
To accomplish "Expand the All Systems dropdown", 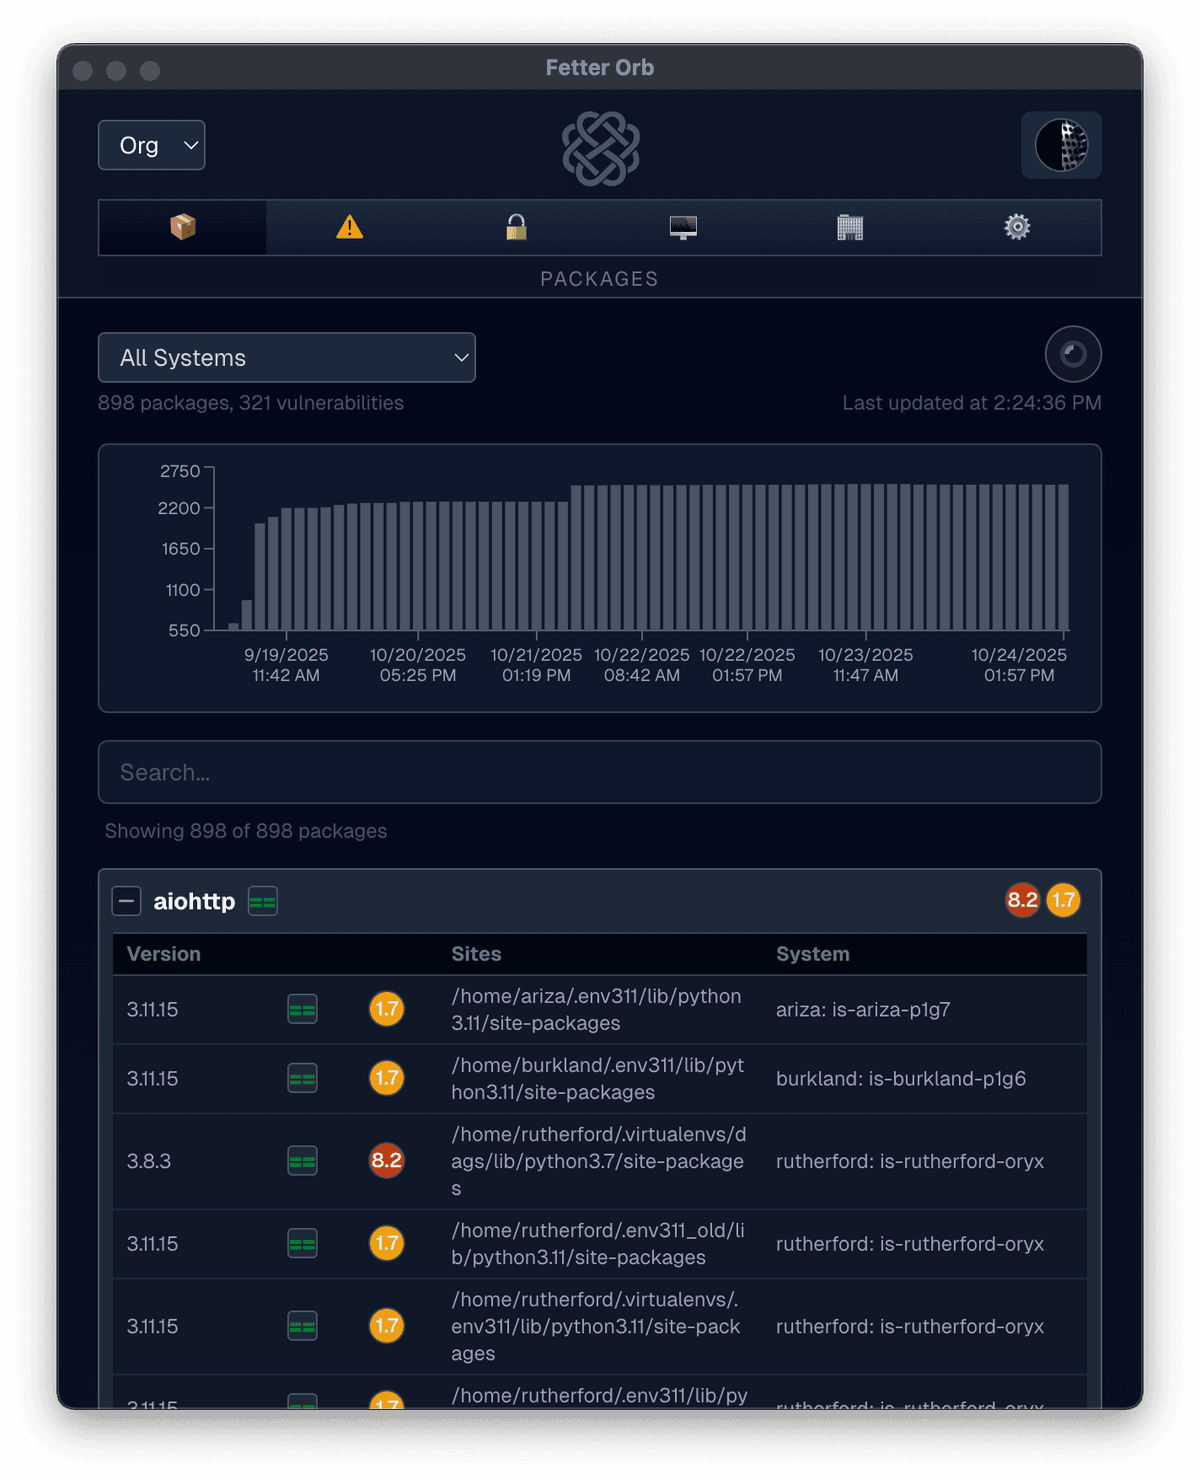I will [x=287, y=358].
